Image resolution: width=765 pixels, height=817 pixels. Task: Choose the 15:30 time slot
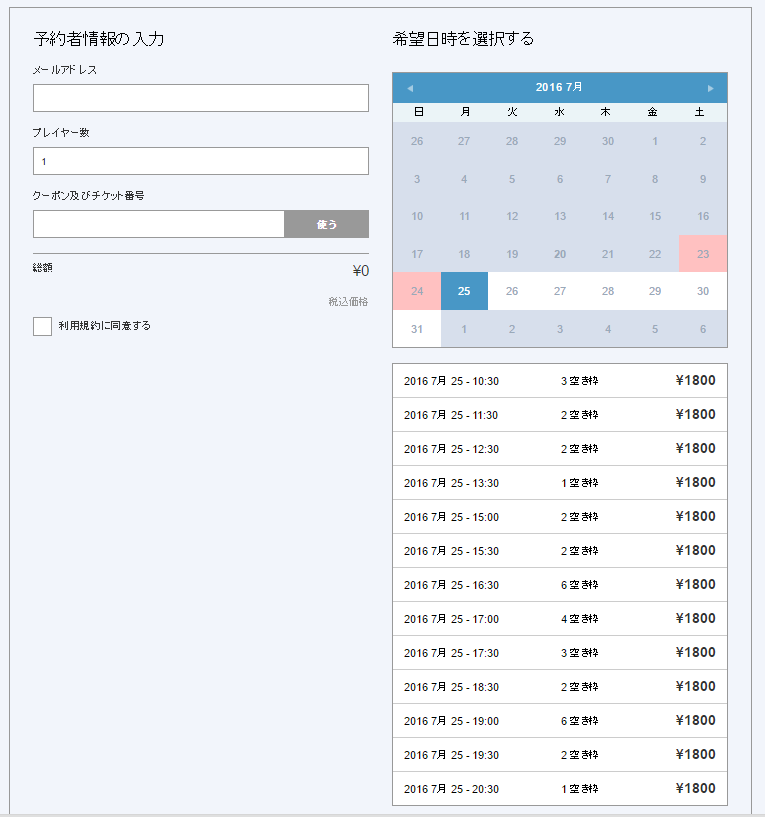560,551
